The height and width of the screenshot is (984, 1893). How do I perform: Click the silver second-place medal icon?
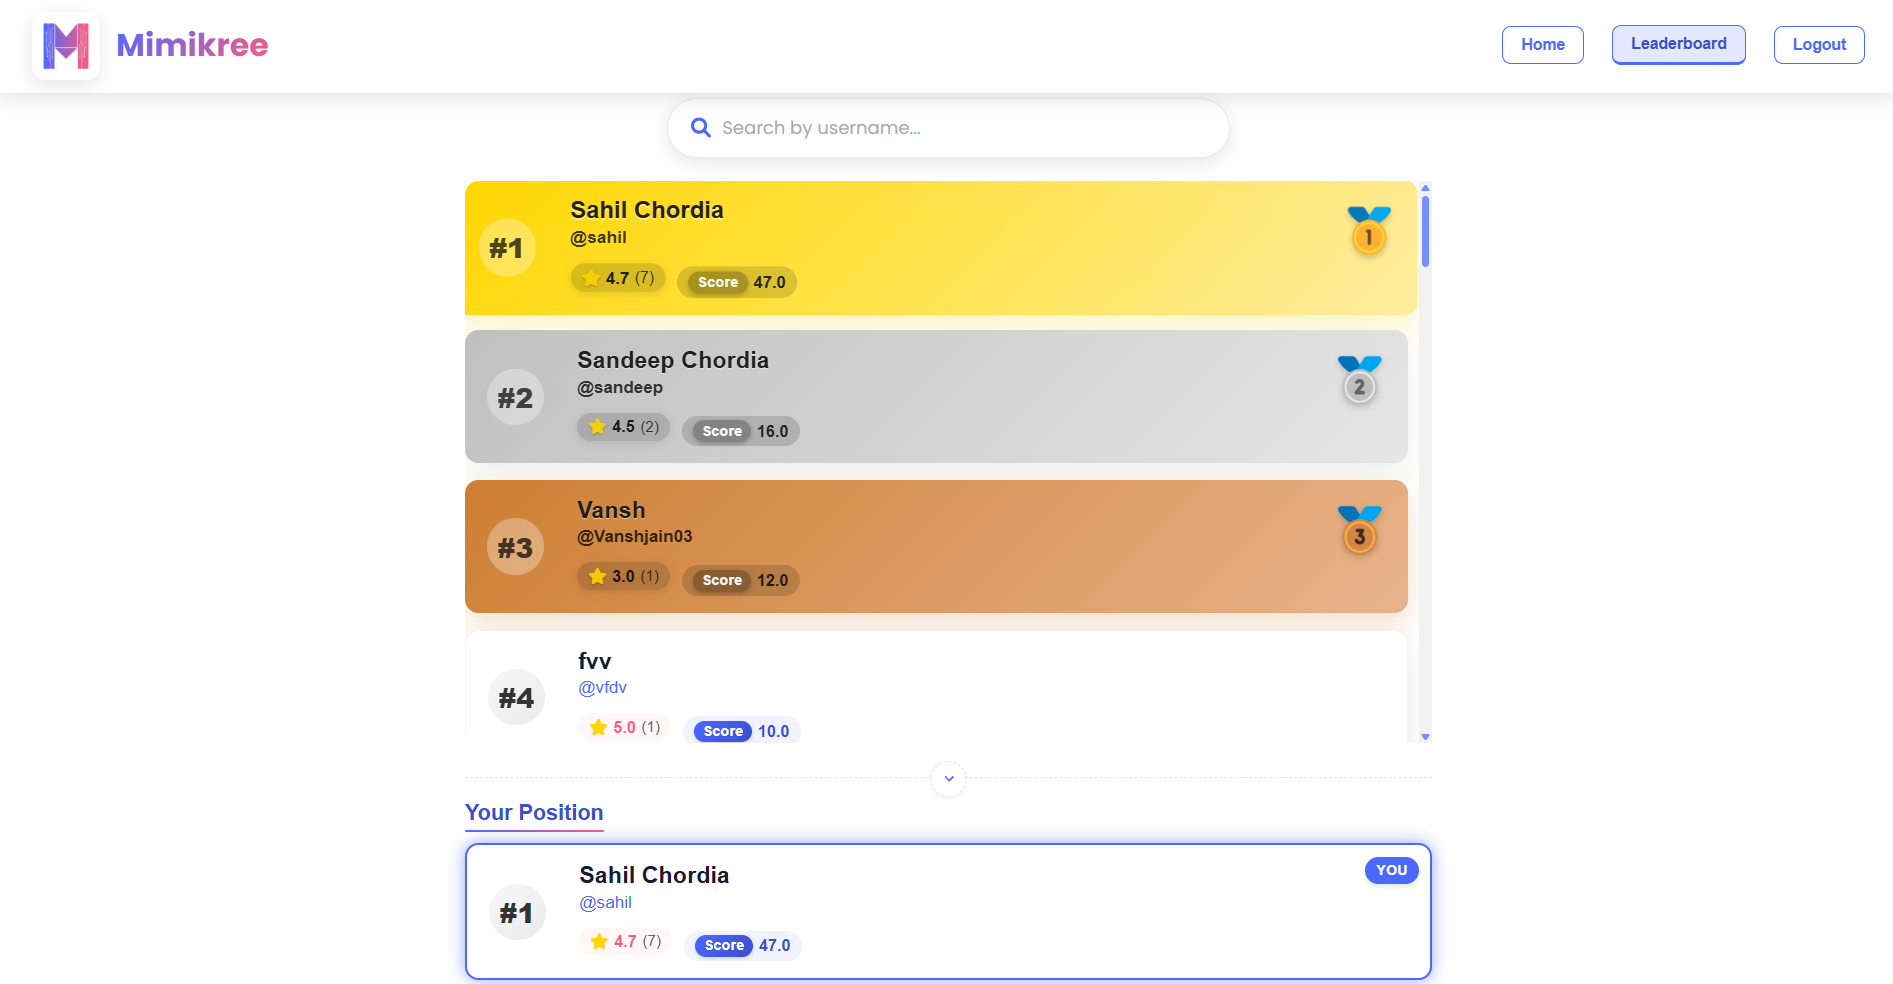(1359, 380)
